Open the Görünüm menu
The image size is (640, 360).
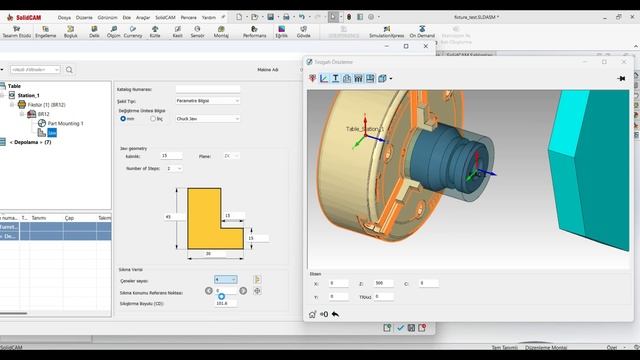(107, 18)
